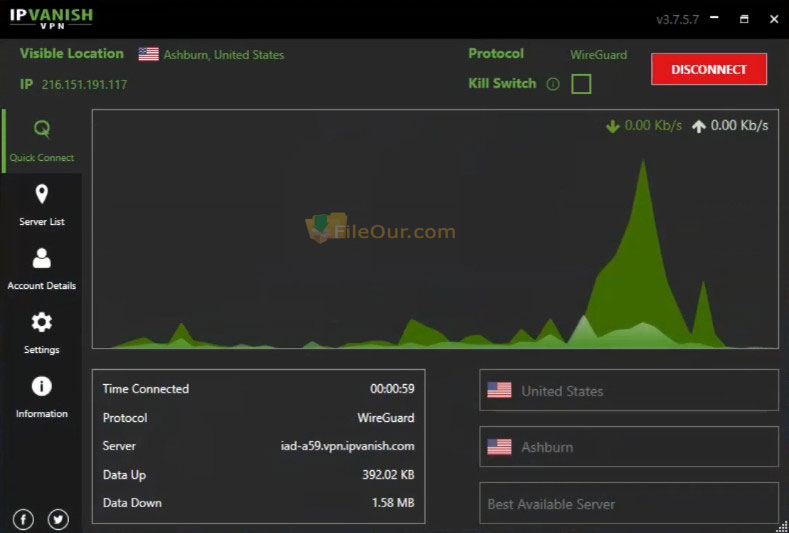789x533 pixels.
Task: Open the Information tab
Action: click(x=42, y=397)
